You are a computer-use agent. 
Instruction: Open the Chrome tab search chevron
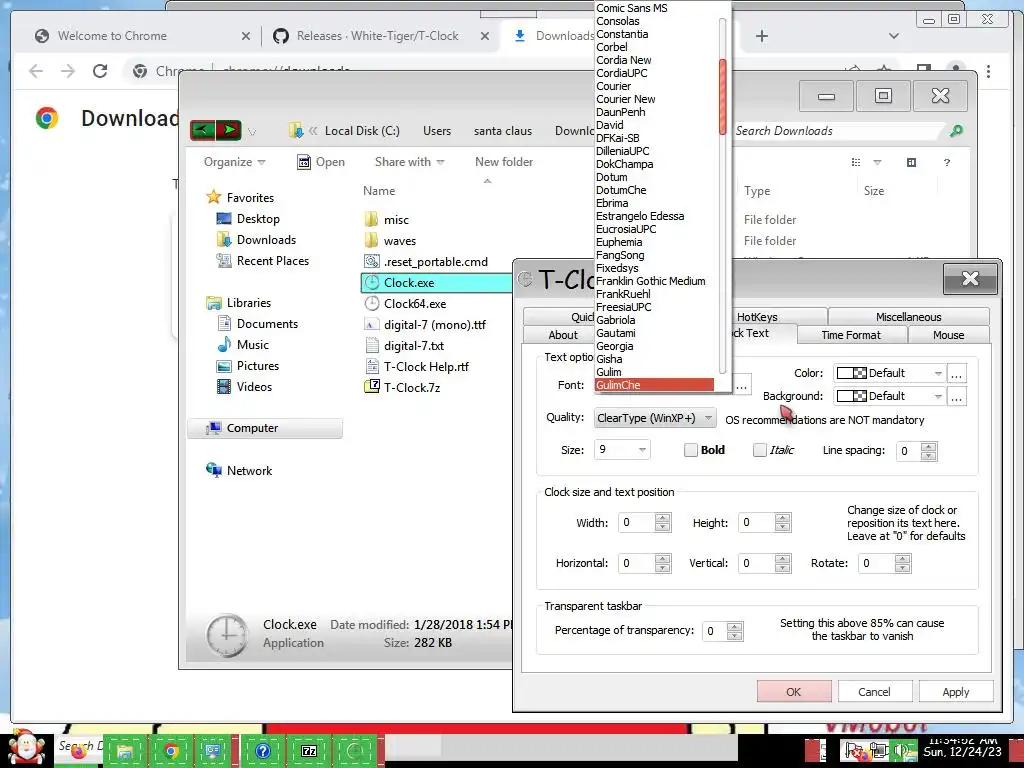pyautogui.click(x=893, y=36)
